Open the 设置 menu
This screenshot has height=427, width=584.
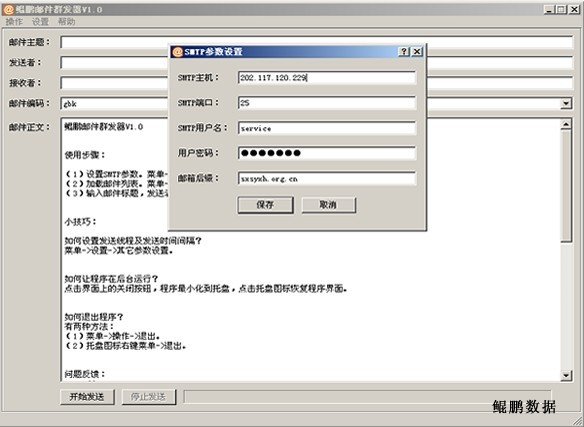(40, 22)
